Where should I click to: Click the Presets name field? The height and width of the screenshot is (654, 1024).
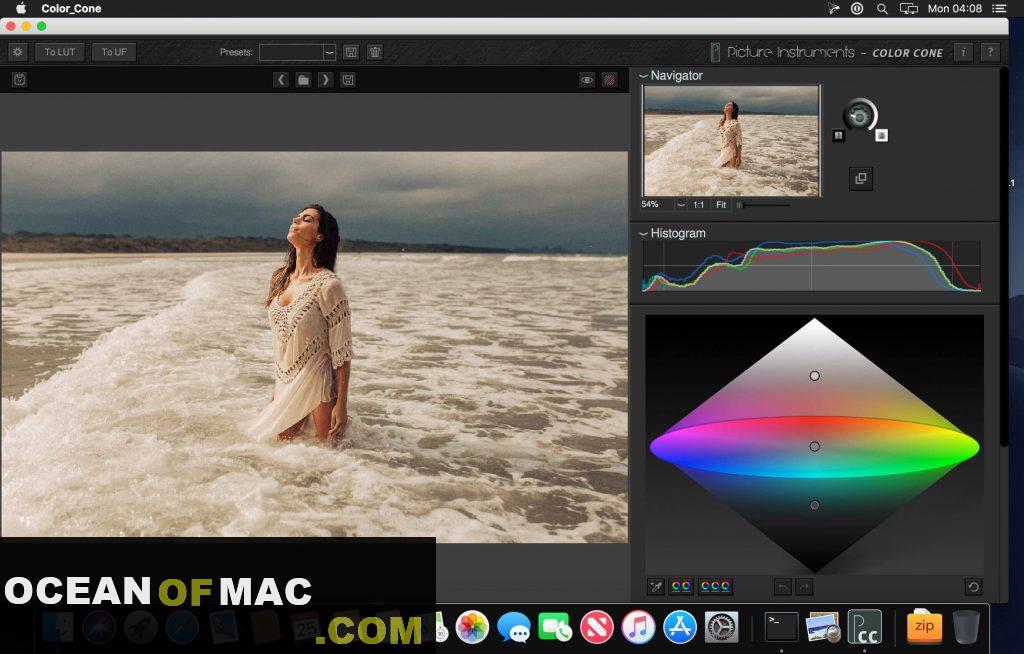[x=291, y=52]
